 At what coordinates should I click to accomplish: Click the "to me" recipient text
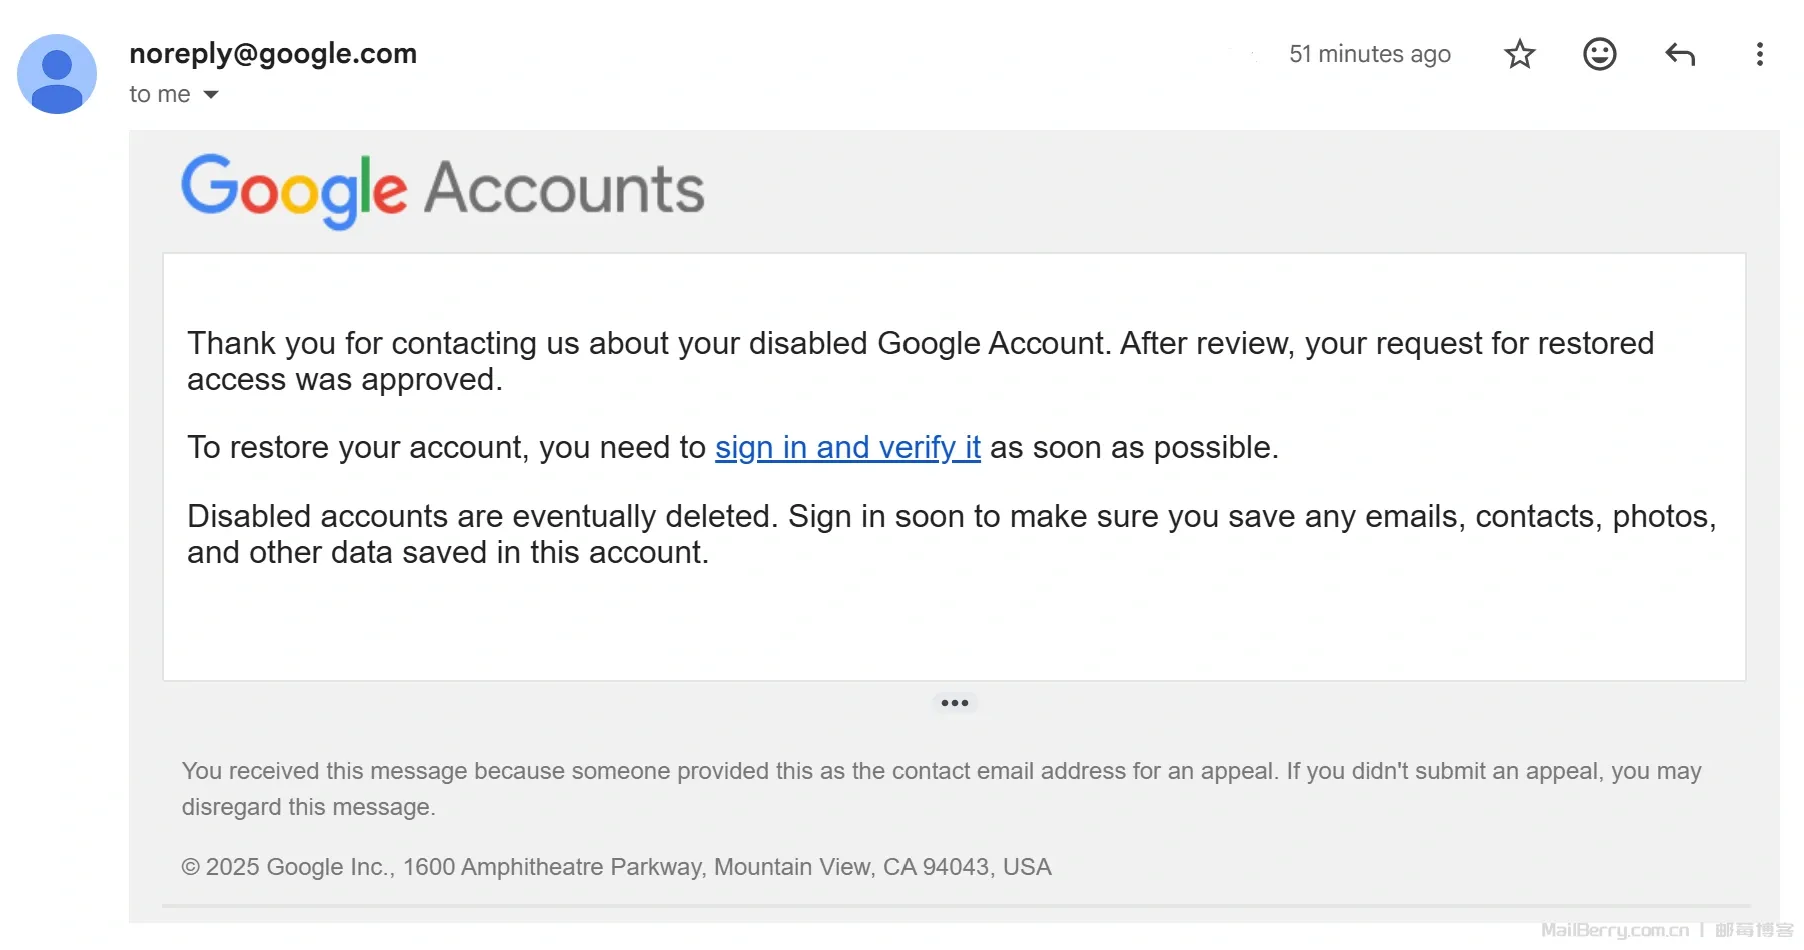160,94
